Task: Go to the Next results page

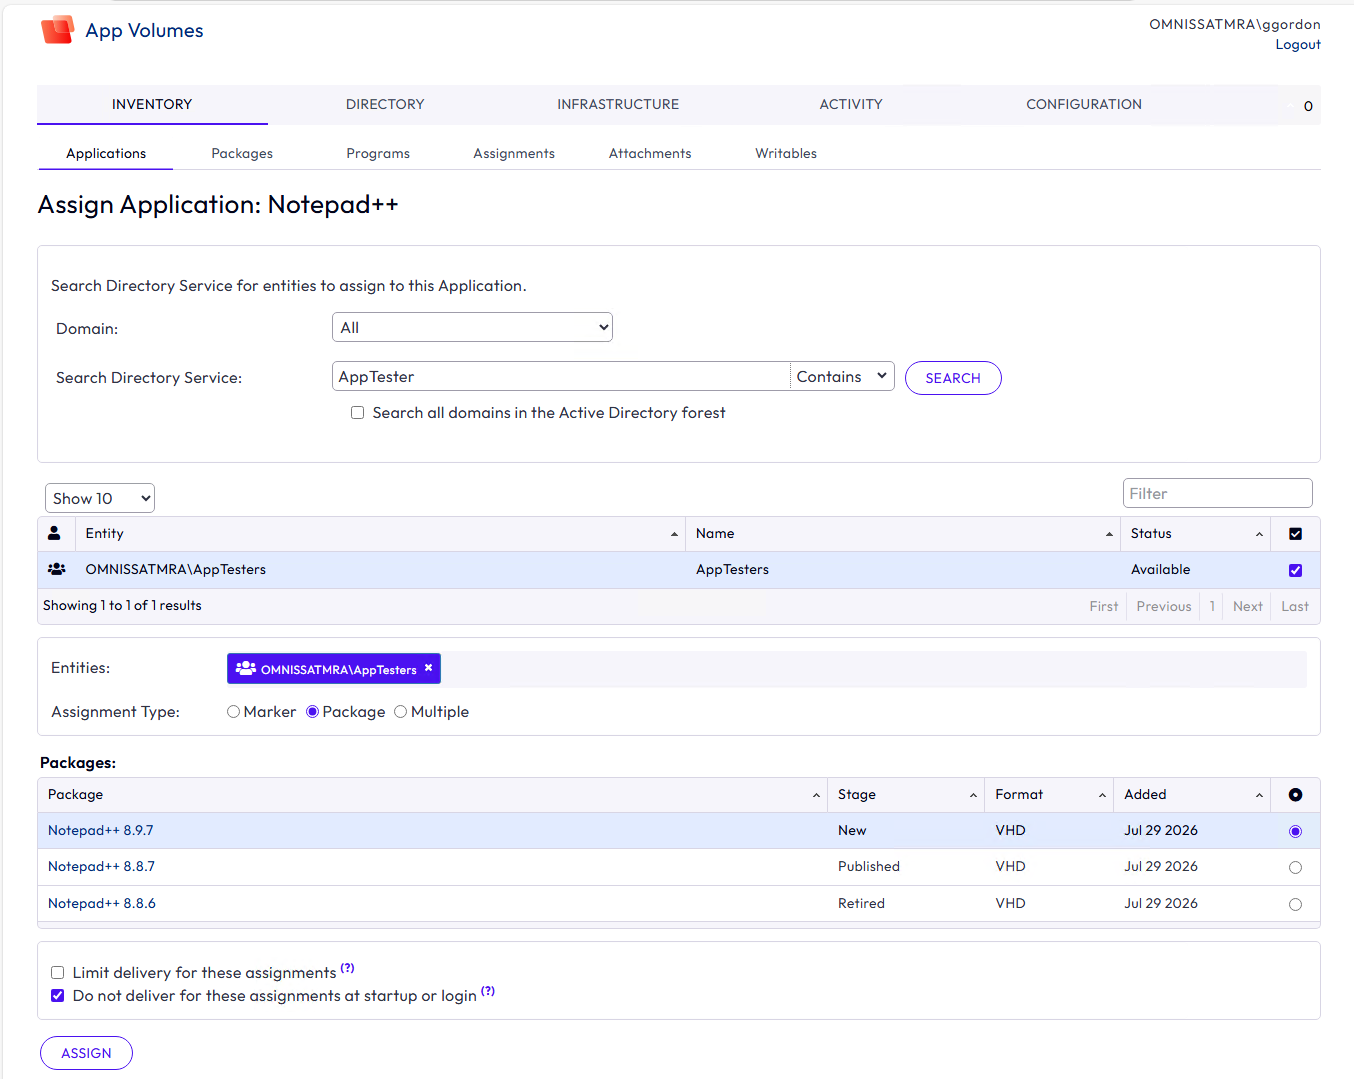Action: 1248,606
